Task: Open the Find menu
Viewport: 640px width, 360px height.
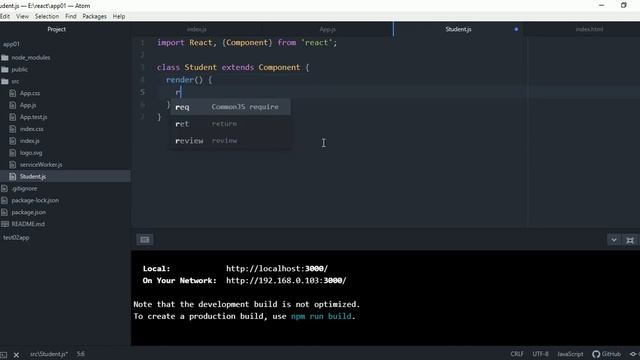Action: point(71,16)
